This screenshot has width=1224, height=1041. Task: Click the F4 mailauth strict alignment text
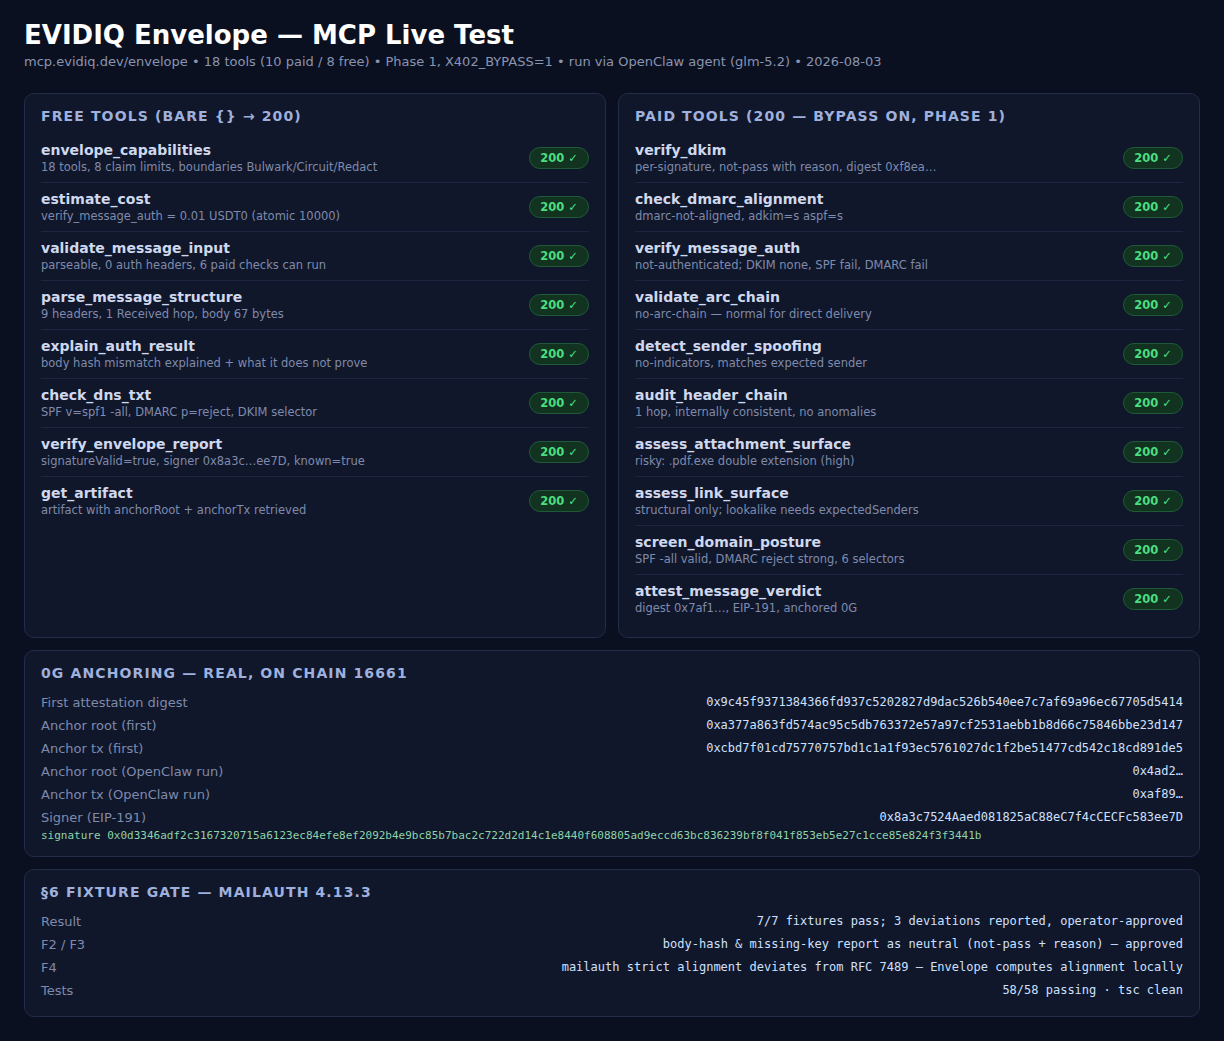872,967
